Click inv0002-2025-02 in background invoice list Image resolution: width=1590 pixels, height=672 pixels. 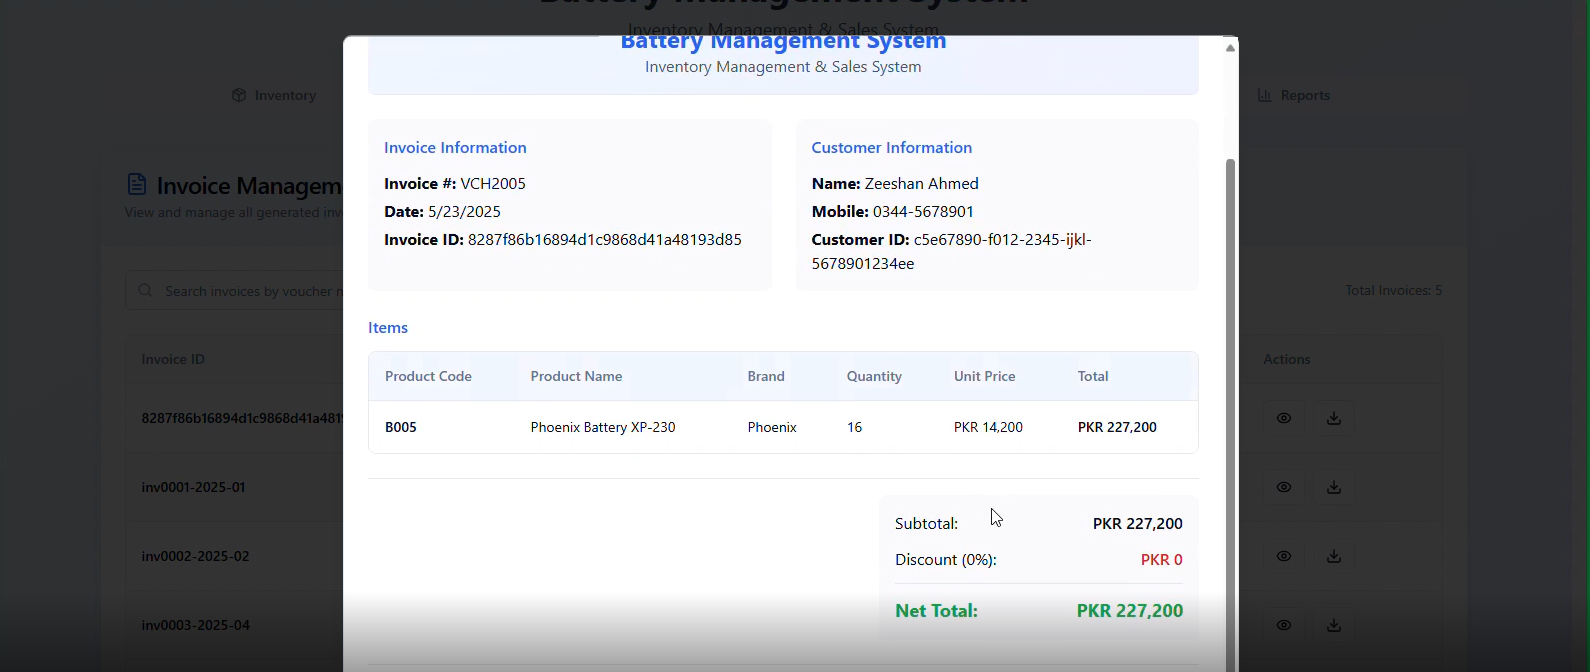[196, 557]
